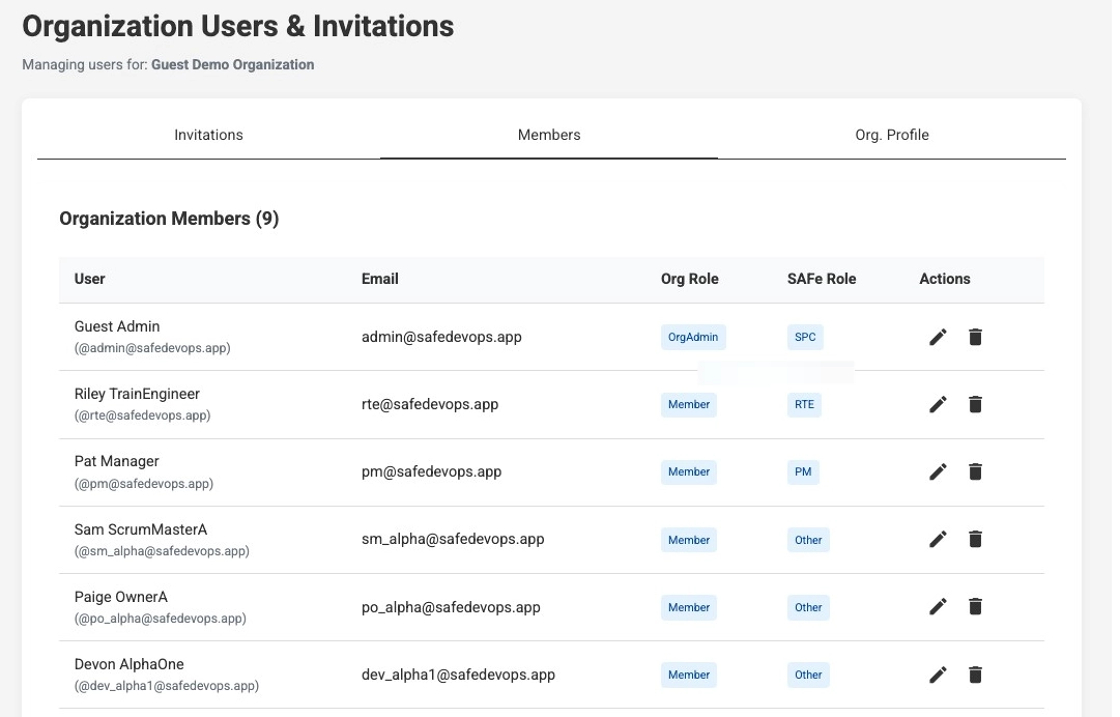Screen dimensions: 1120x717
Task: Open the Org. Profile tab
Action: [x=891, y=134]
